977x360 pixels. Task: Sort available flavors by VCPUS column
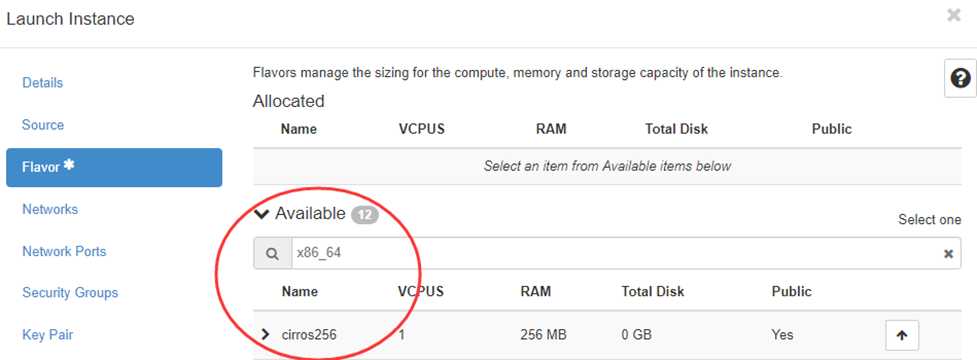[421, 291]
